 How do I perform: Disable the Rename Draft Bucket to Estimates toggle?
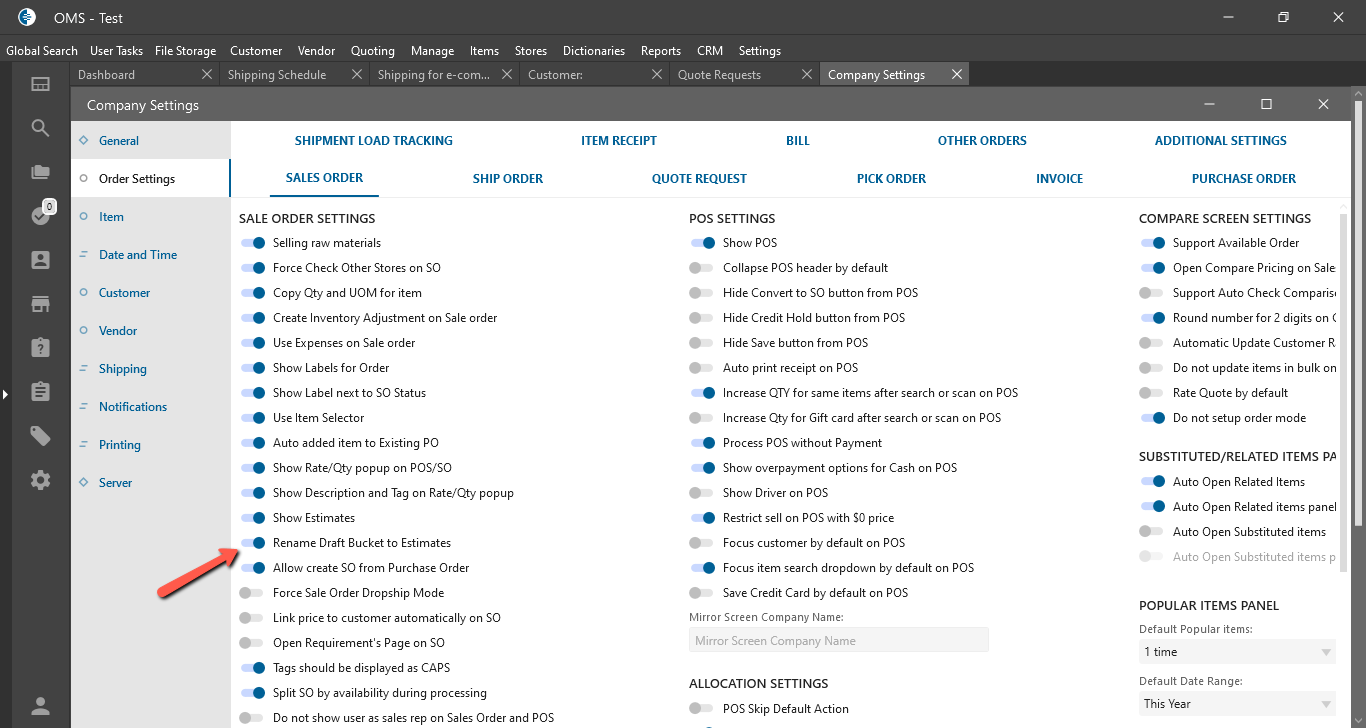pos(253,543)
